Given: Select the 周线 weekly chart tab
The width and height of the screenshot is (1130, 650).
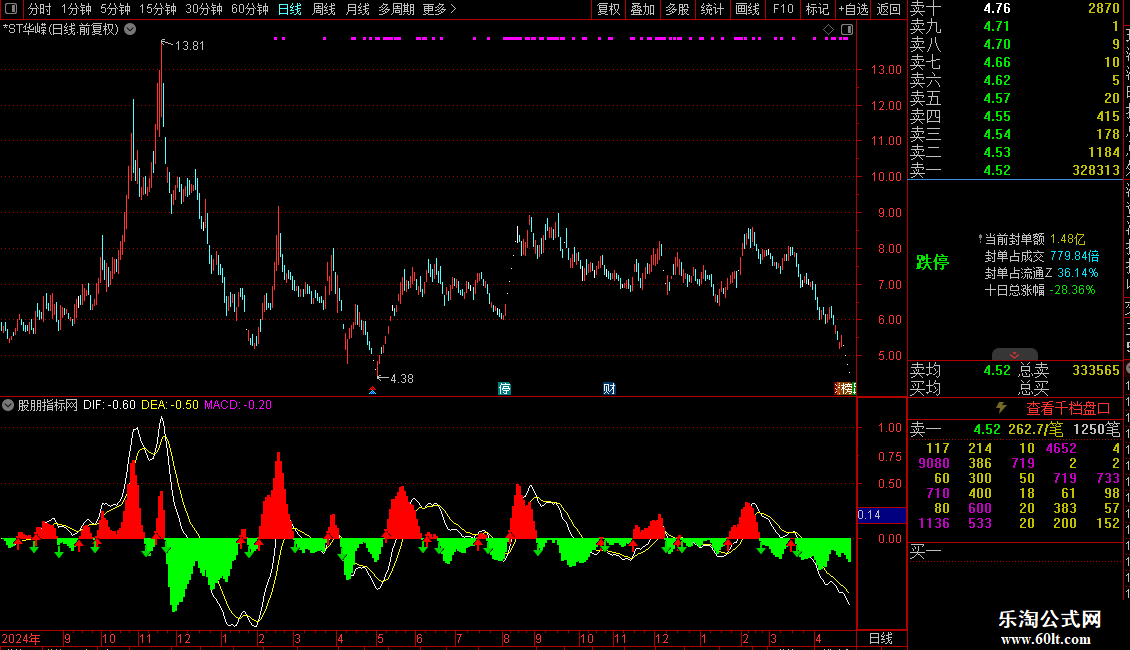Looking at the screenshot, I should 324,9.
